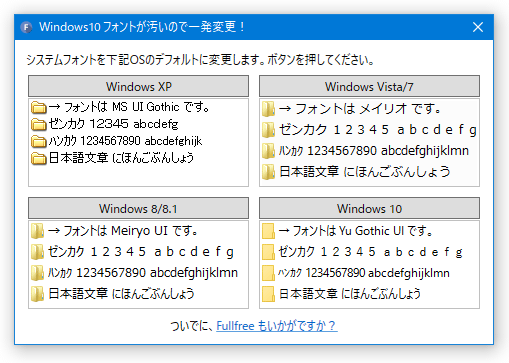Click folder icon beside ハンカク abcdefghijk in XP preview
Viewport: 509px width, 363px height.
point(39,141)
